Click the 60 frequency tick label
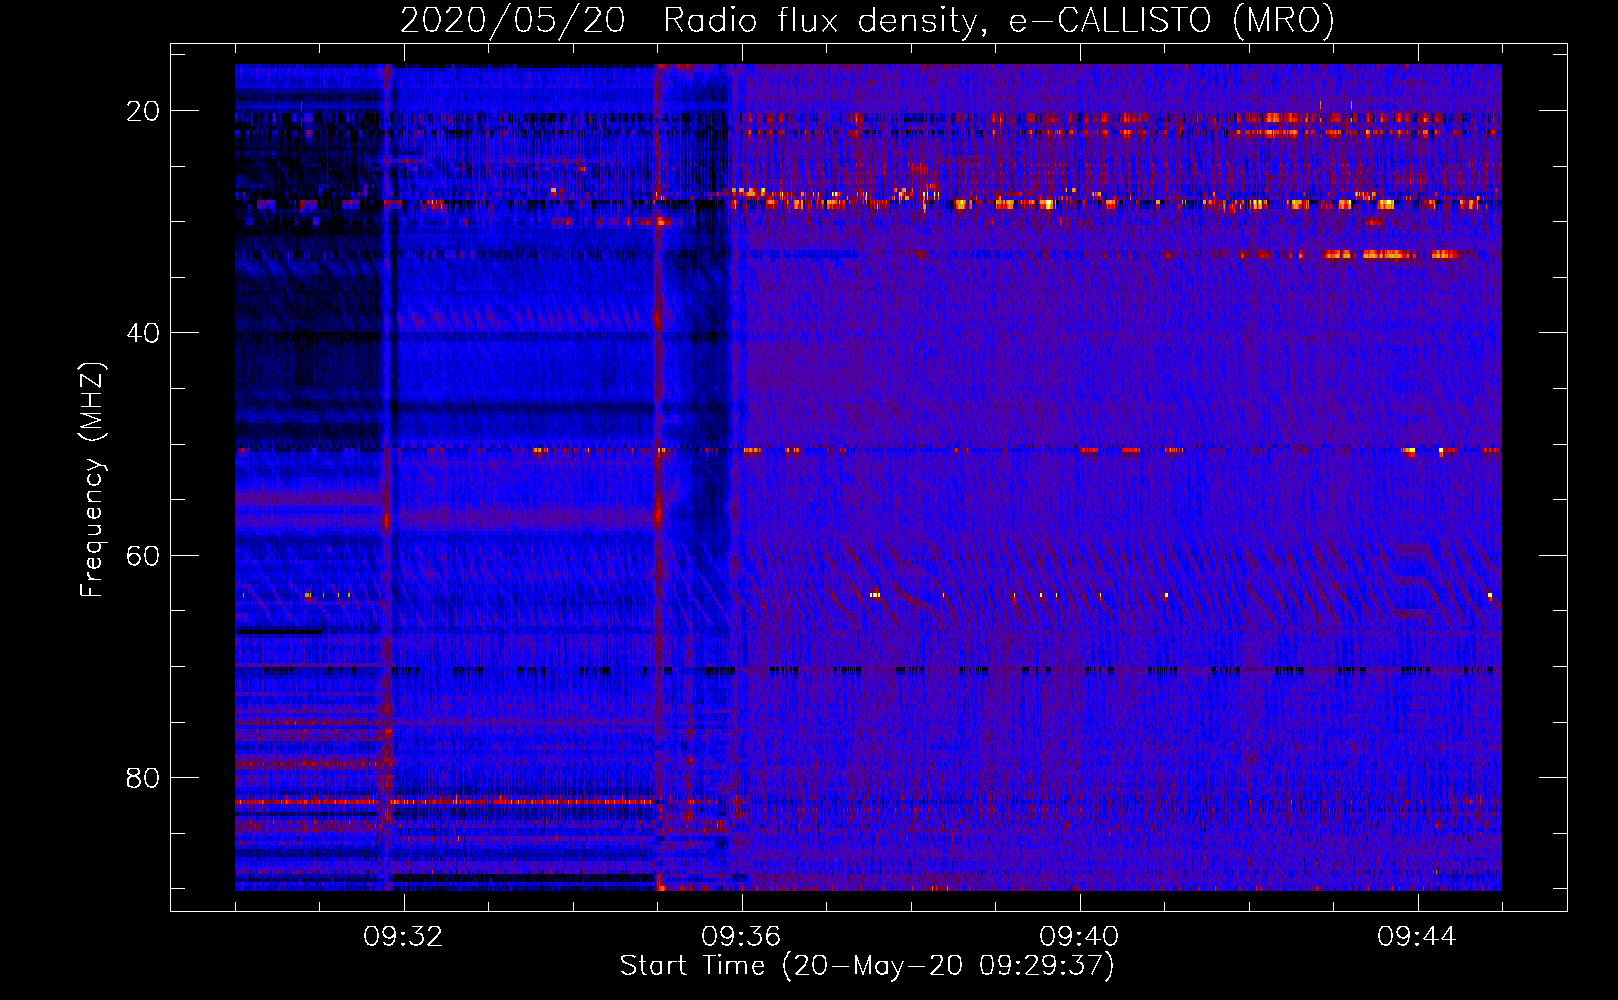 coord(143,555)
